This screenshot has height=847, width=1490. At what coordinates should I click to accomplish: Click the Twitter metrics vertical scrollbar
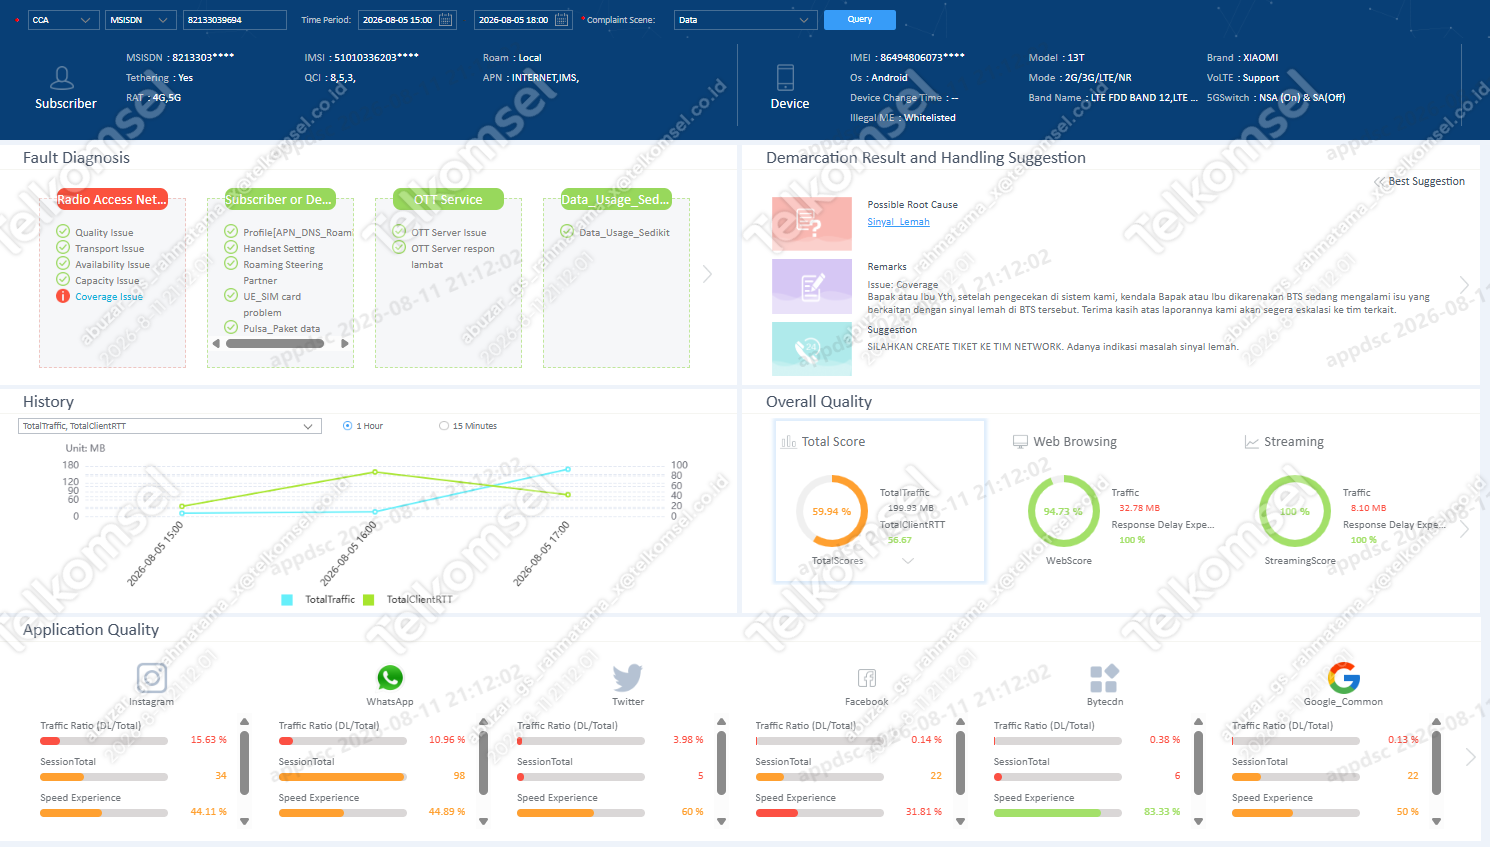[721, 762]
